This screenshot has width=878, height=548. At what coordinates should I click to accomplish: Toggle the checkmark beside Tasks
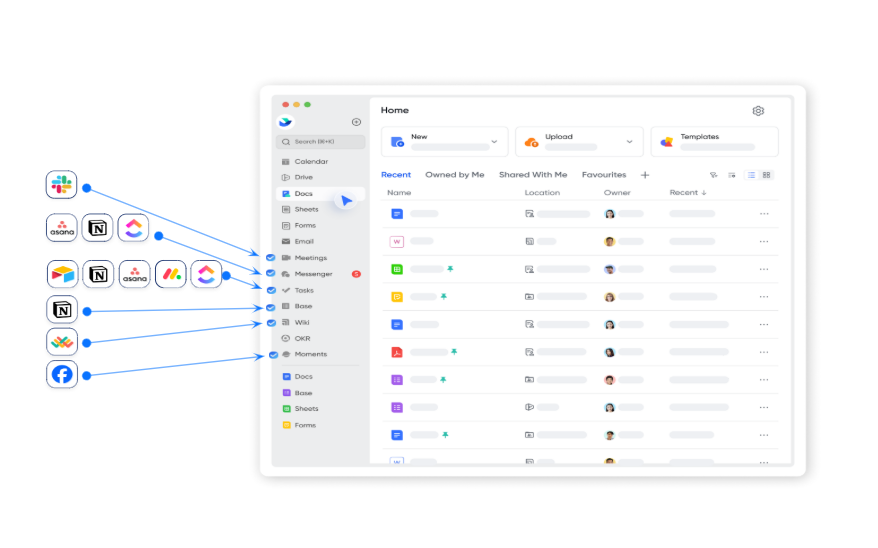(272, 290)
